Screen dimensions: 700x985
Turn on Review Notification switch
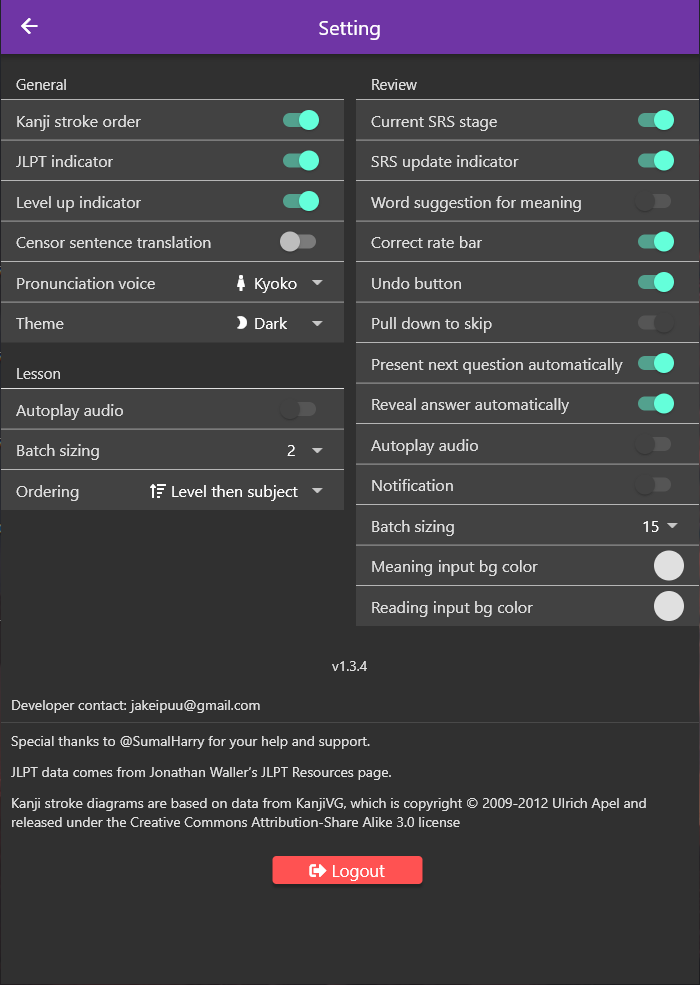tap(654, 485)
